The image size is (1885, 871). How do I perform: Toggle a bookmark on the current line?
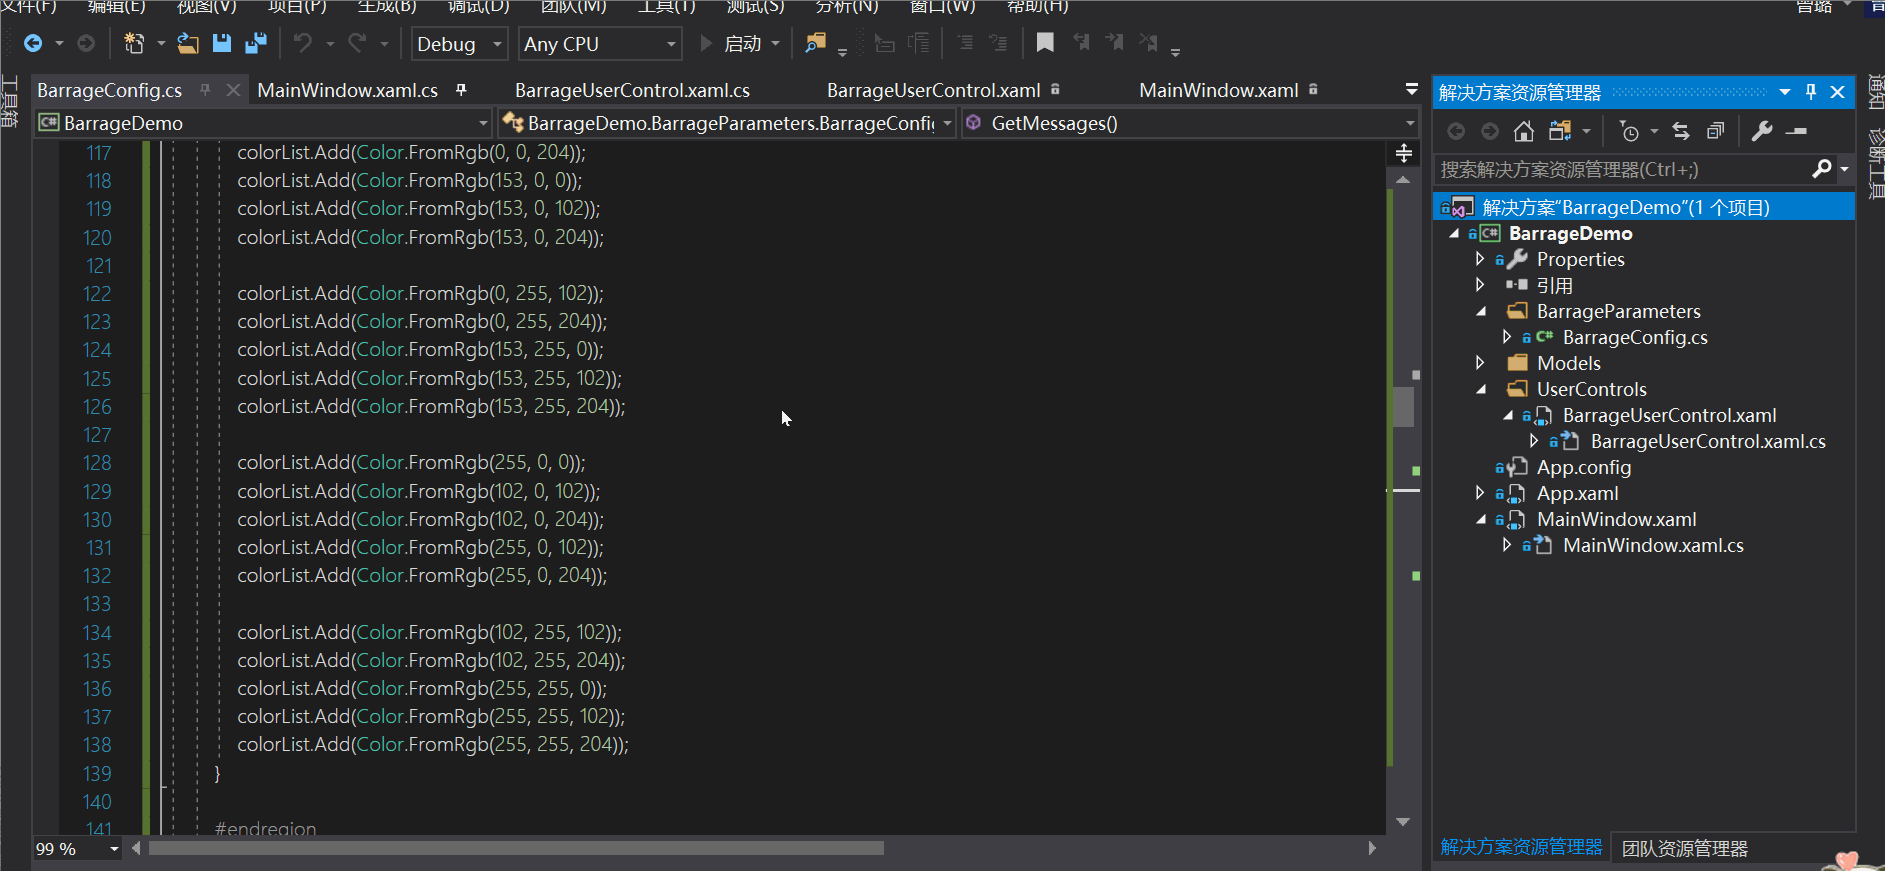(1045, 43)
